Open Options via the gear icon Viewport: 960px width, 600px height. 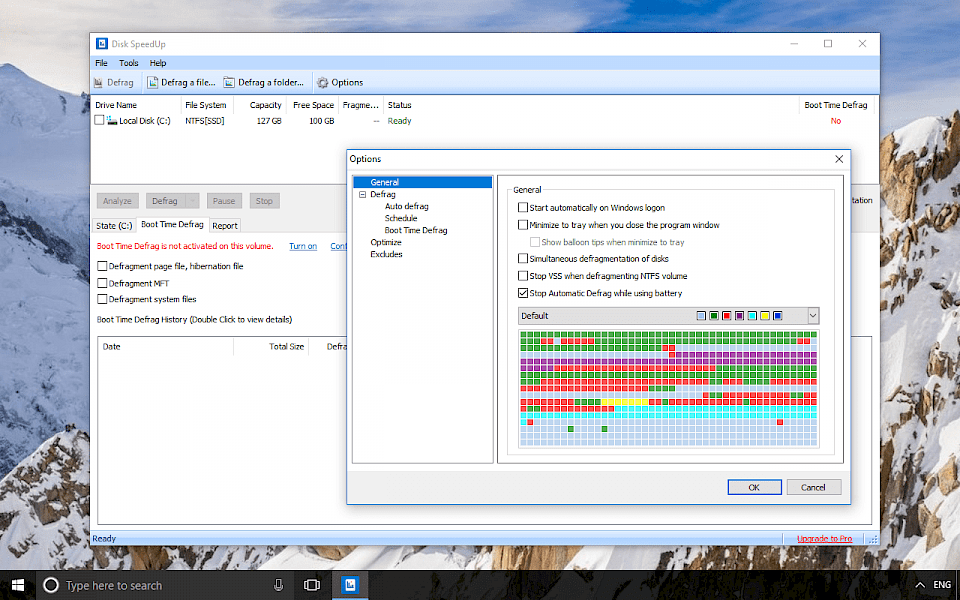tap(323, 82)
